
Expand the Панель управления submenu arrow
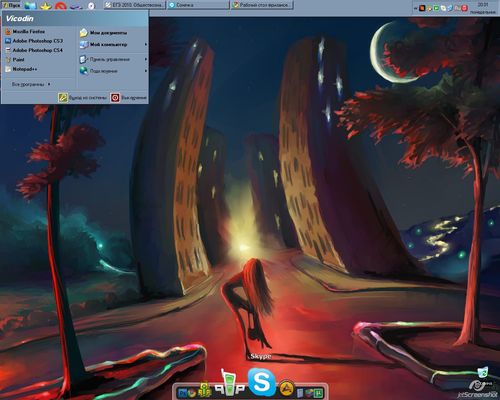pos(146,59)
